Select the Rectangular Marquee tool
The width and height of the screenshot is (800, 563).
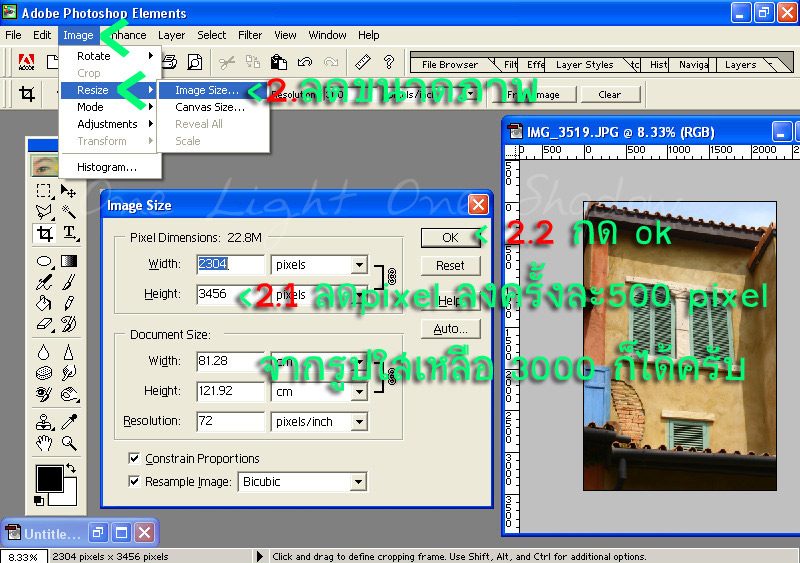(x=44, y=191)
